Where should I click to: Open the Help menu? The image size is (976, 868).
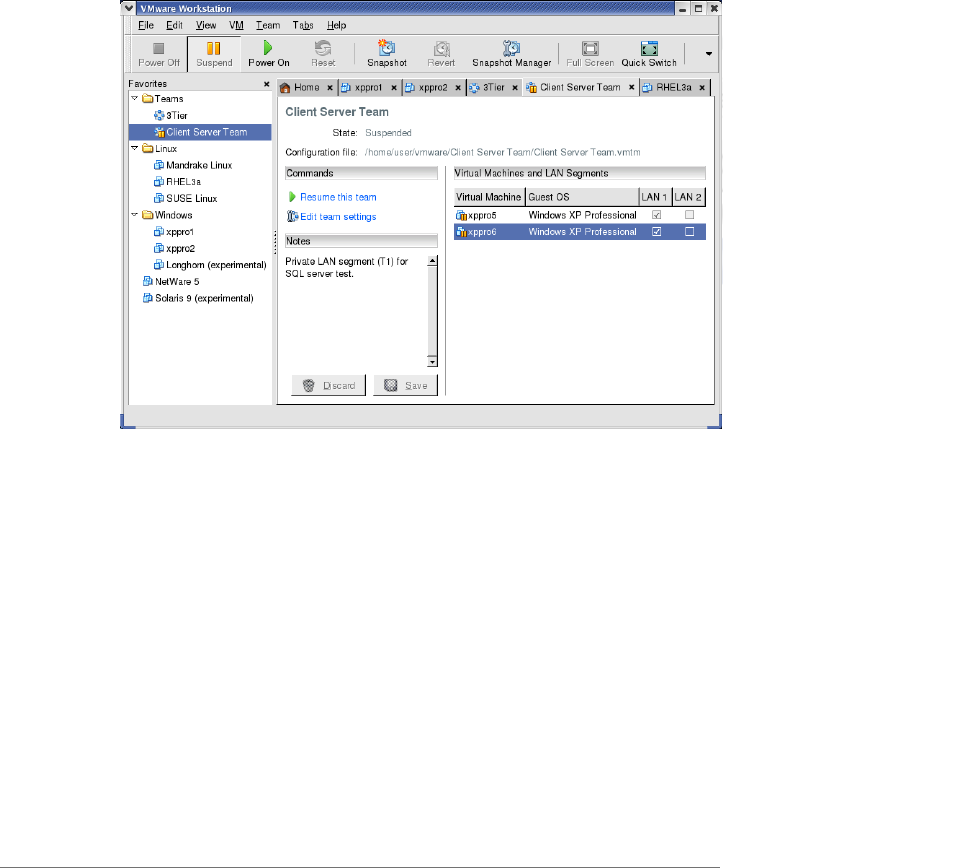tap(336, 26)
